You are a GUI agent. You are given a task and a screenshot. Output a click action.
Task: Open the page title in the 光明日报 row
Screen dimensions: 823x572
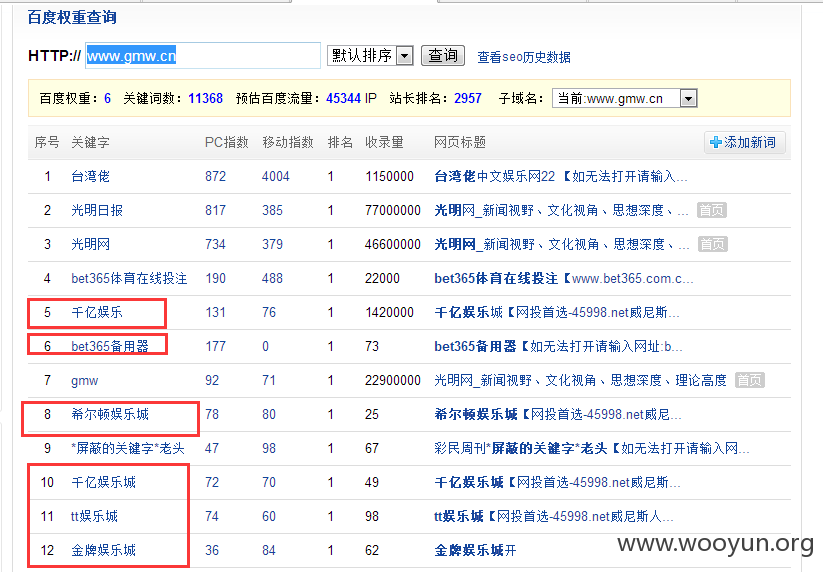[x=561, y=210]
